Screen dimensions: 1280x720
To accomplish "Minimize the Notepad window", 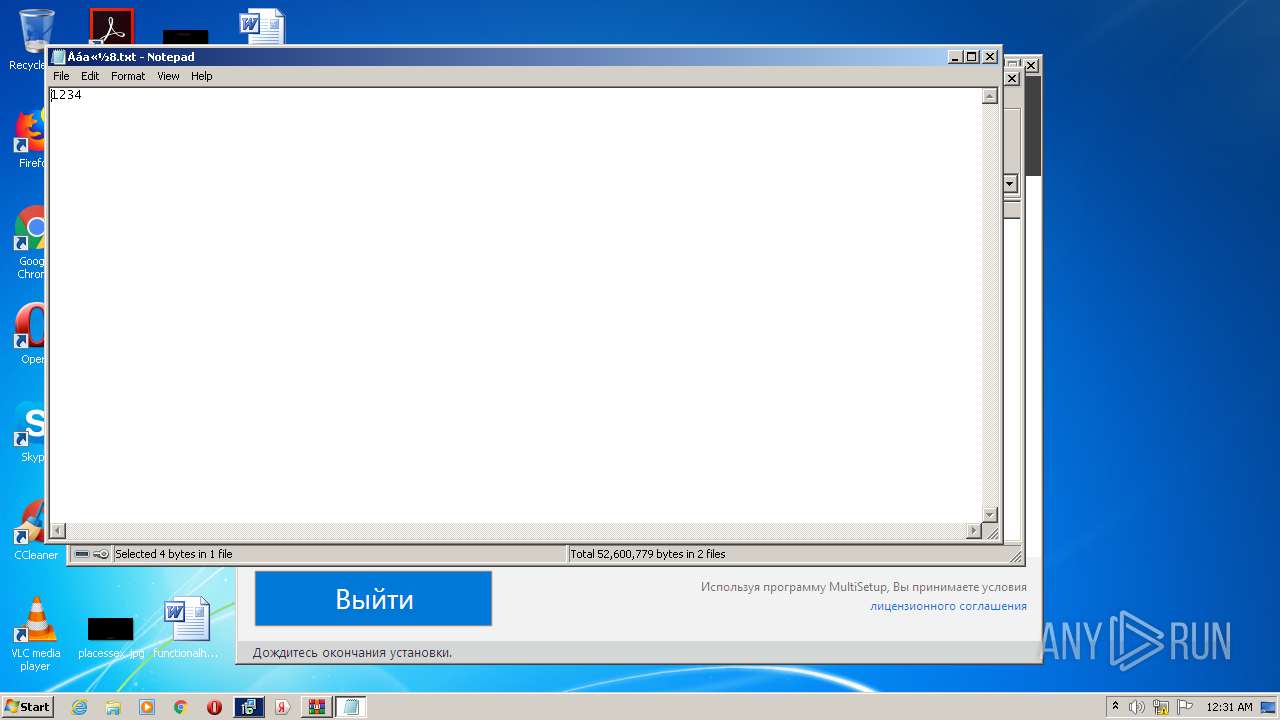I will pyautogui.click(x=955, y=57).
